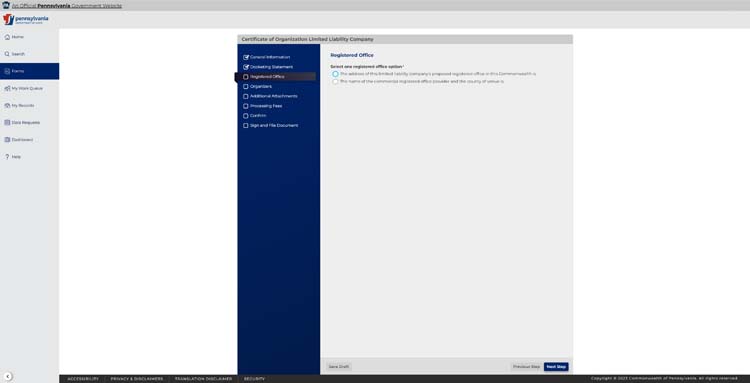This screenshot has width=750, height=383.
Task: Click the Registered Office section heading
Action: click(x=352, y=55)
